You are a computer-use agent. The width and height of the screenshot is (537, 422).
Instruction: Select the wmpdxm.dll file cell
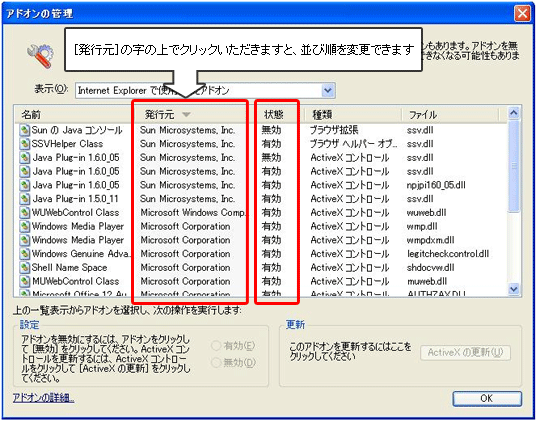(x=430, y=240)
